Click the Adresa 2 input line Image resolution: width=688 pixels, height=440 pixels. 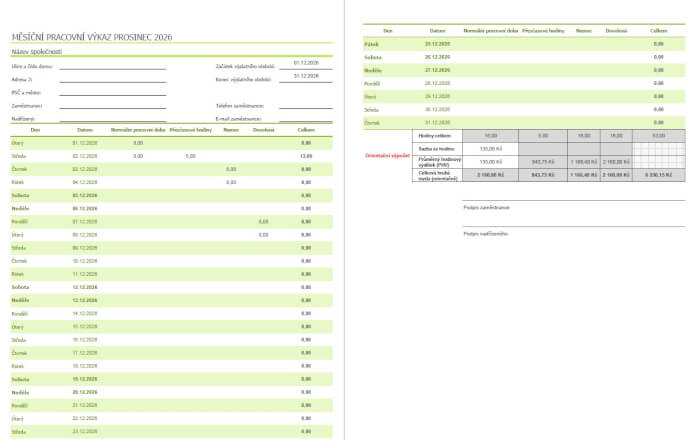point(112,79)
